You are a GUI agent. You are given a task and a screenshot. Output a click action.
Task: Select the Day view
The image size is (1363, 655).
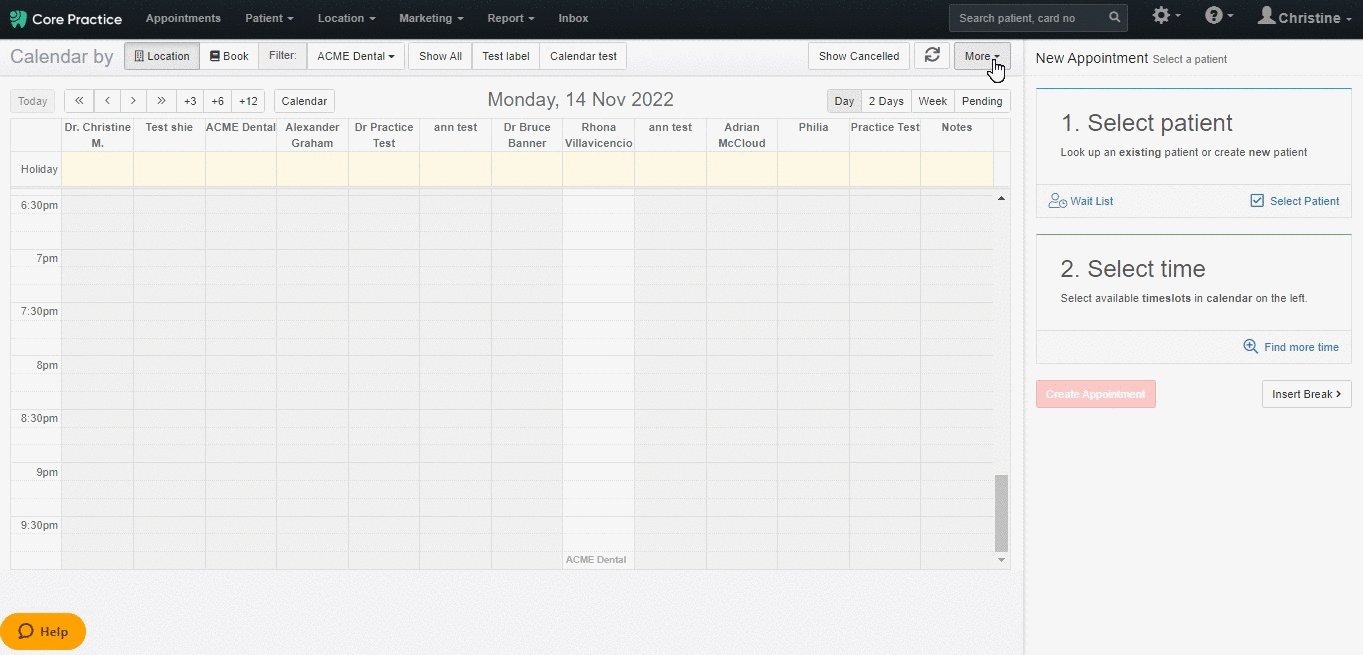pyautogui.click(x=844, y=101)
